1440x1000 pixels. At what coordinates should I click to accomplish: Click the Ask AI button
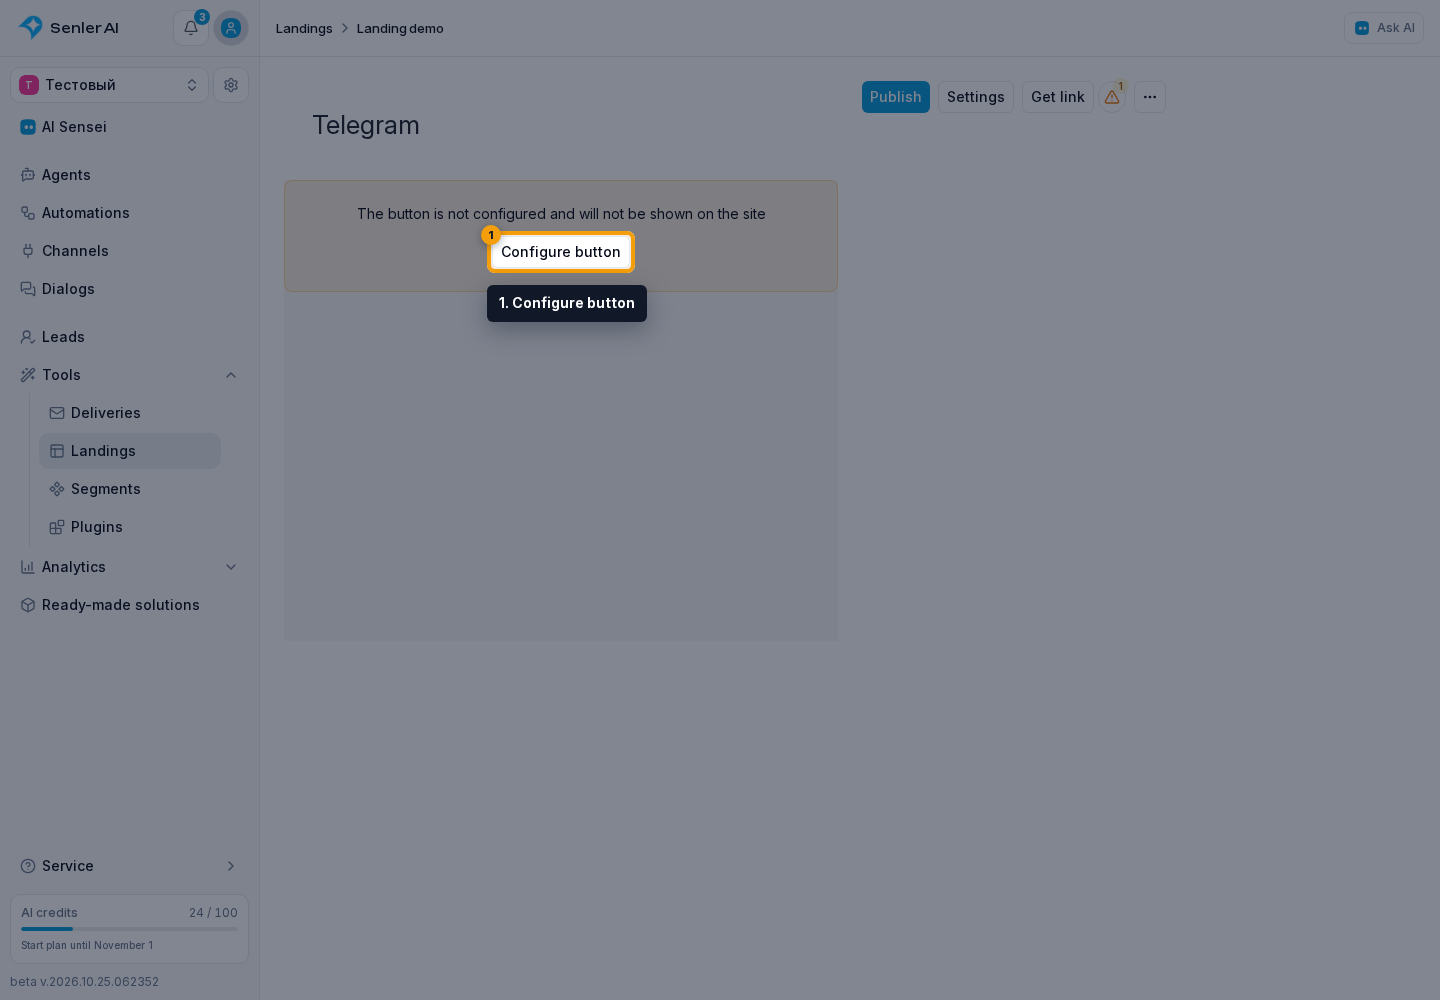[x=1384, y=28]
